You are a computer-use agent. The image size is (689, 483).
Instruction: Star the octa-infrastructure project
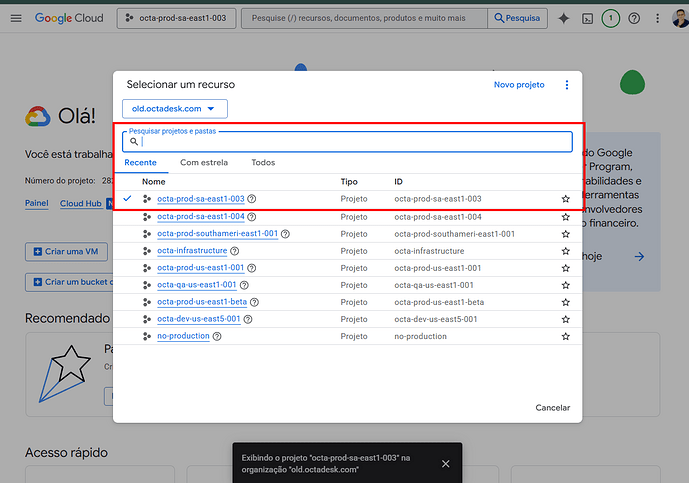coord(565,251)
